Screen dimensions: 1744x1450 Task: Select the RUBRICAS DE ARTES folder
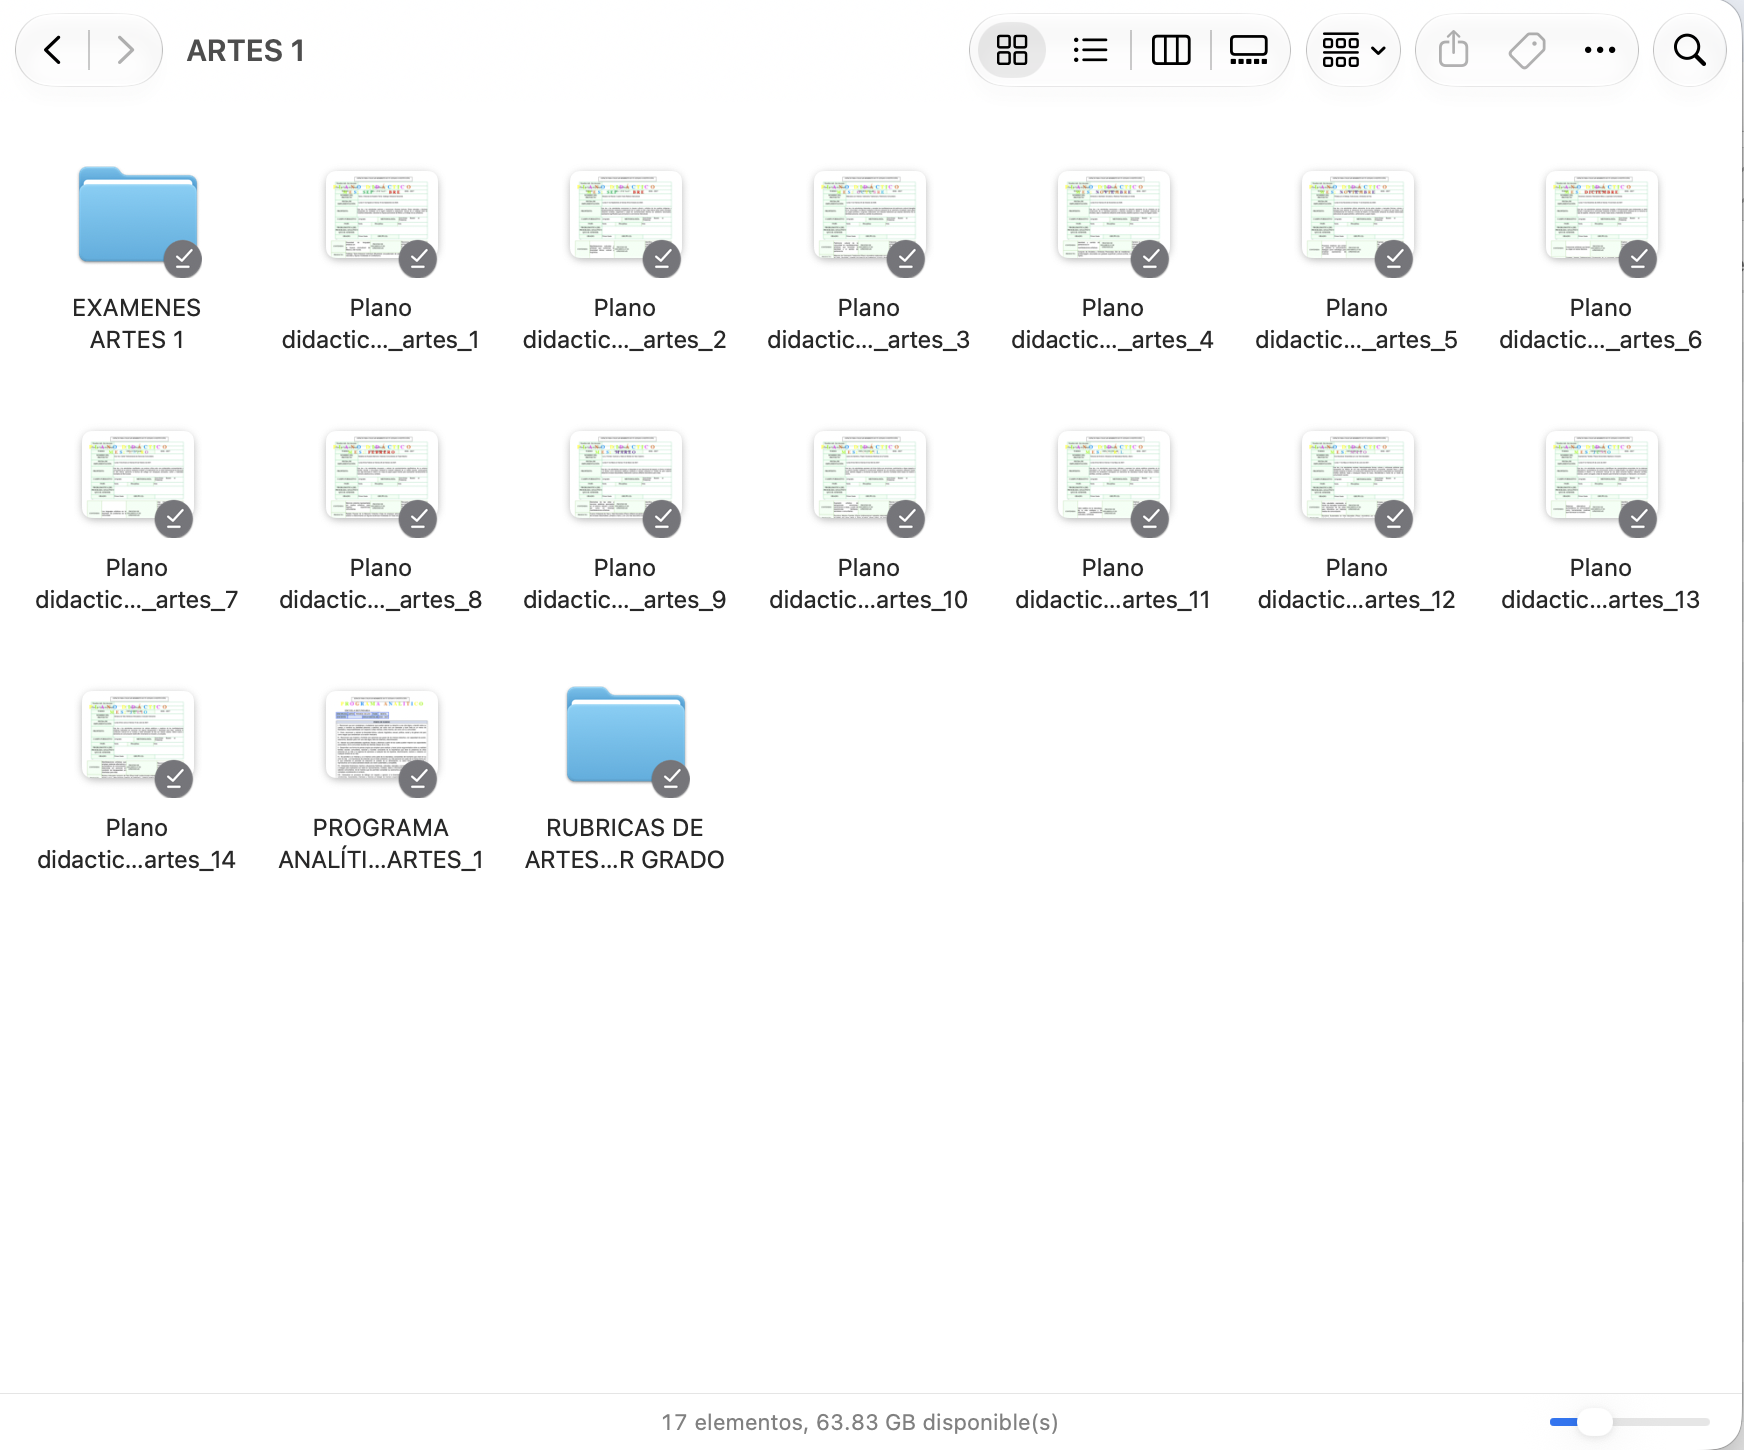coord(626,736)
